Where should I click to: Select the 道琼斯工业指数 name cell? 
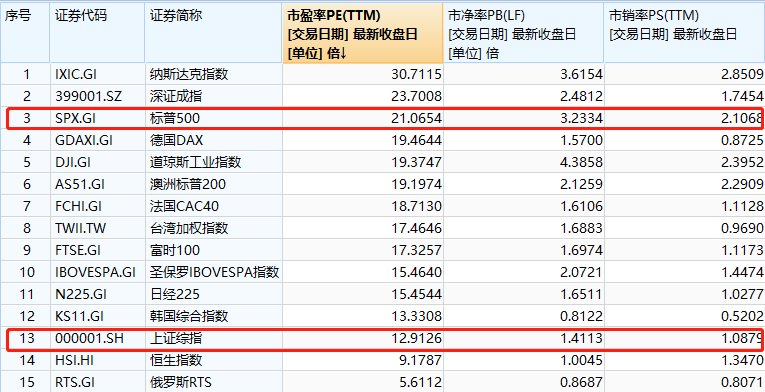click(x=213, y=162)
